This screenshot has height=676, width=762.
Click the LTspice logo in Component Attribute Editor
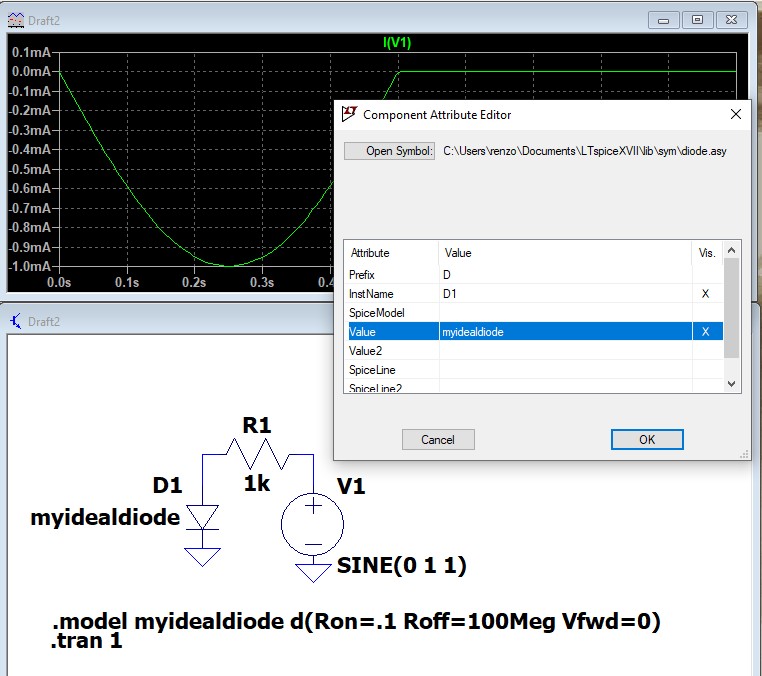pos(349,114)
